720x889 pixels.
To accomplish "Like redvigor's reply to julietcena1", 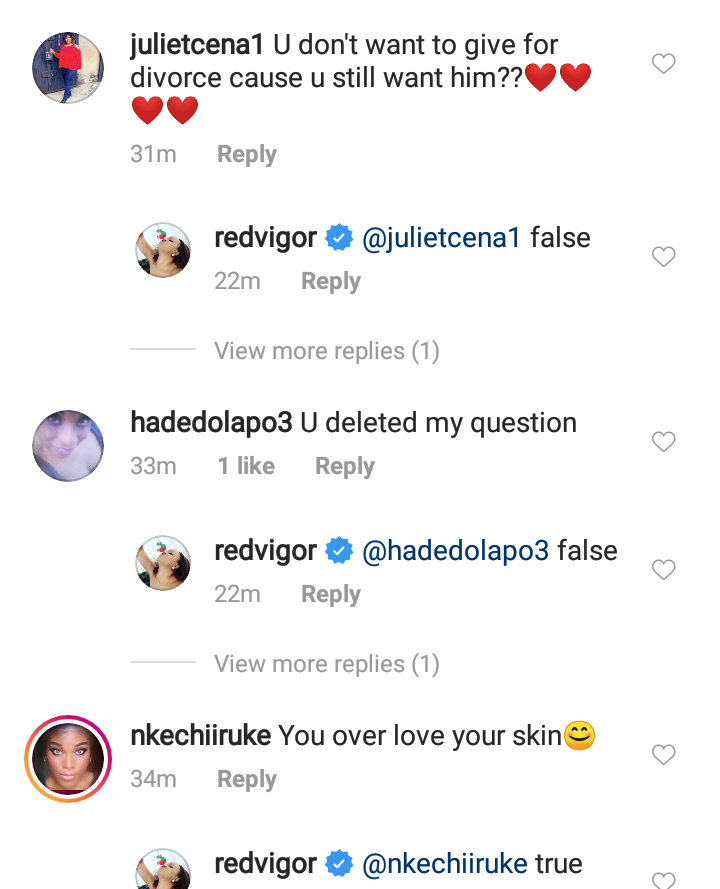I will (x=663, y=258).
